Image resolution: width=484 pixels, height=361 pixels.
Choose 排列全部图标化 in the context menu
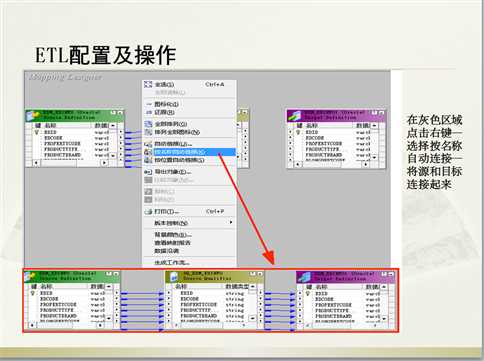pyautogui.click(x=189, y=132)
